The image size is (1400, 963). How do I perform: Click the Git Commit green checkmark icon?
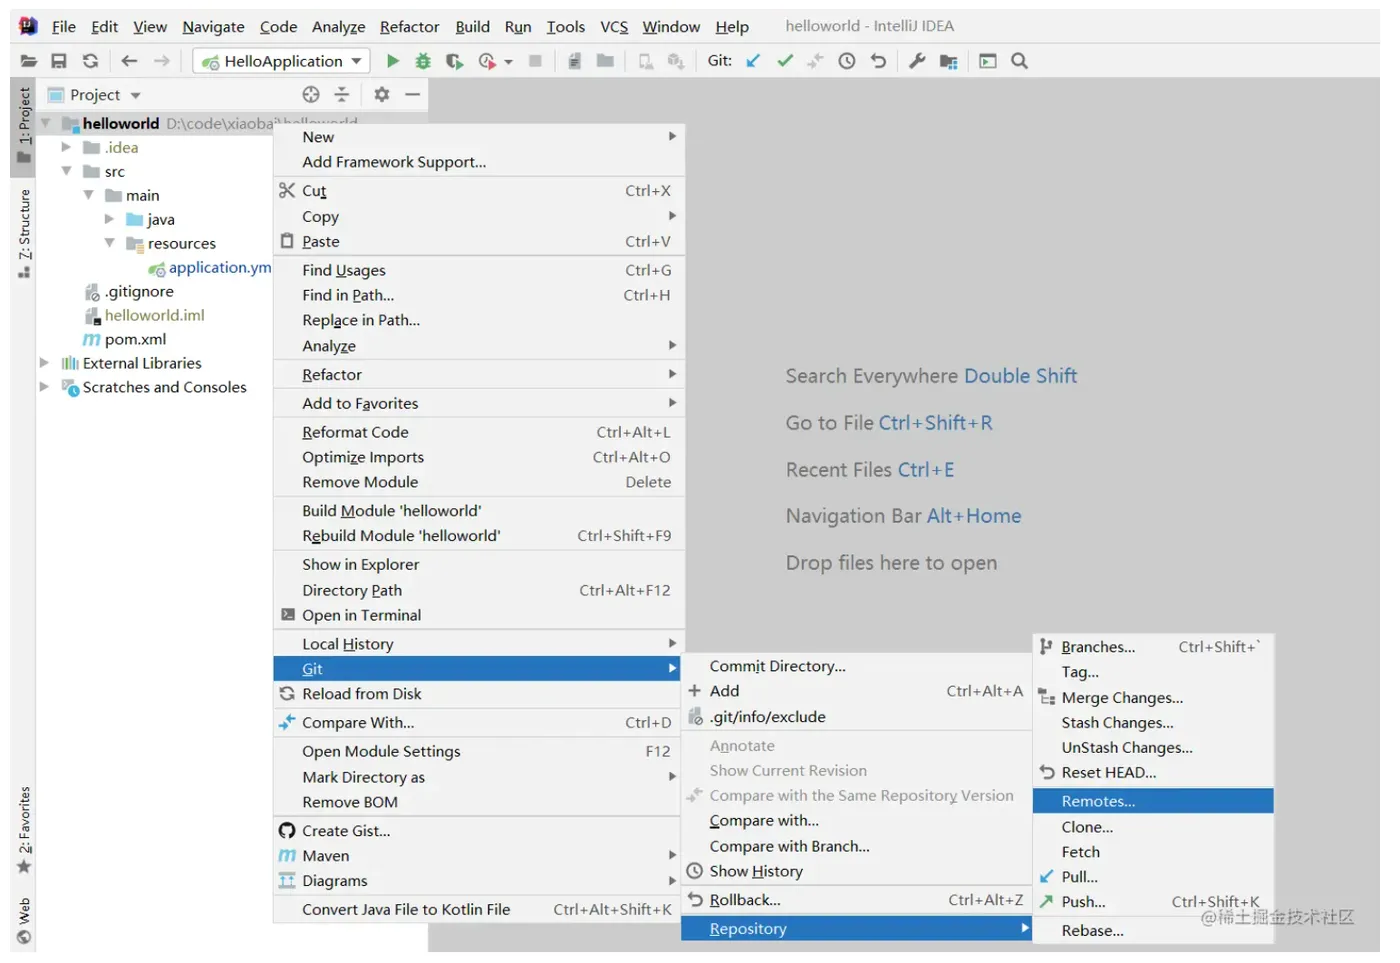(785, 61)
